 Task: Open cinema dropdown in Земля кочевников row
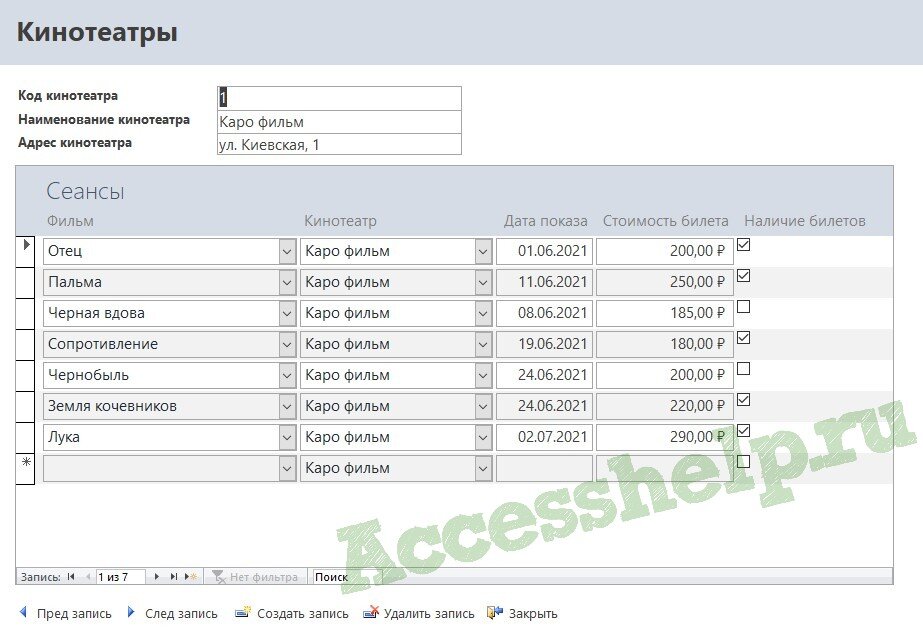coord(483,406)
